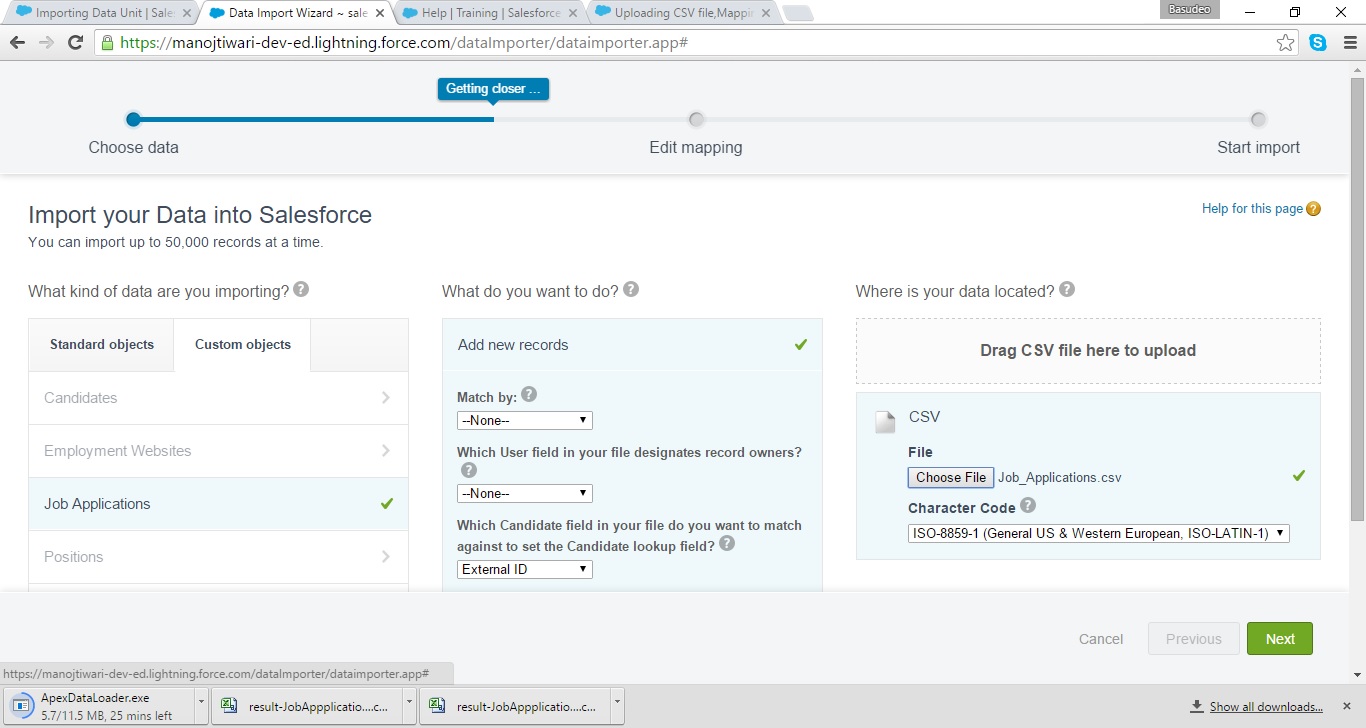The width and height of the screenshot is (1366, 728).
Task: Click the ApexDataLoader.exe download icon
Action: pos(21,705)
